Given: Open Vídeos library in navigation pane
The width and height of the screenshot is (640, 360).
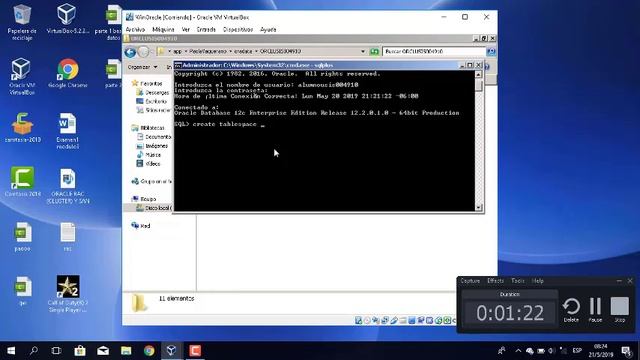Looking at the screenshot, I should (149, 164).
